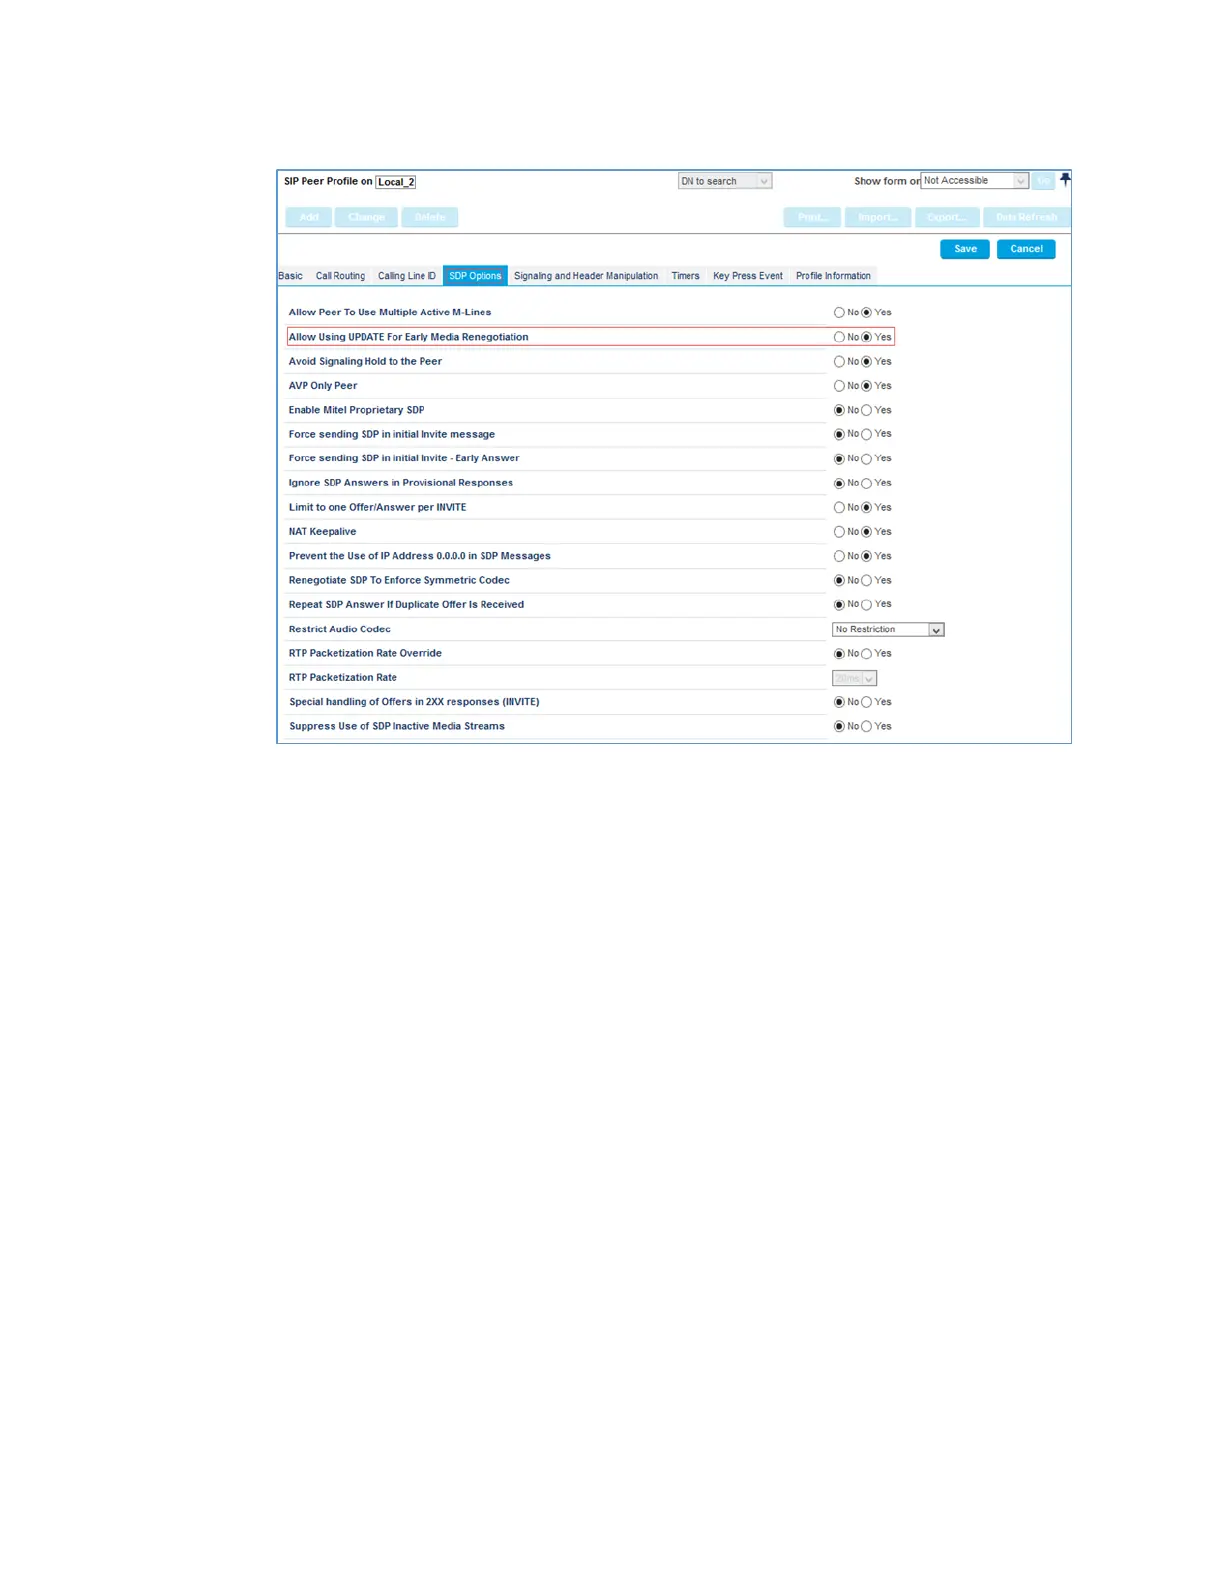Select Yes for NAT Keepalive
This screenshot has height=1584, width=1224.
(x=867, y=532)
